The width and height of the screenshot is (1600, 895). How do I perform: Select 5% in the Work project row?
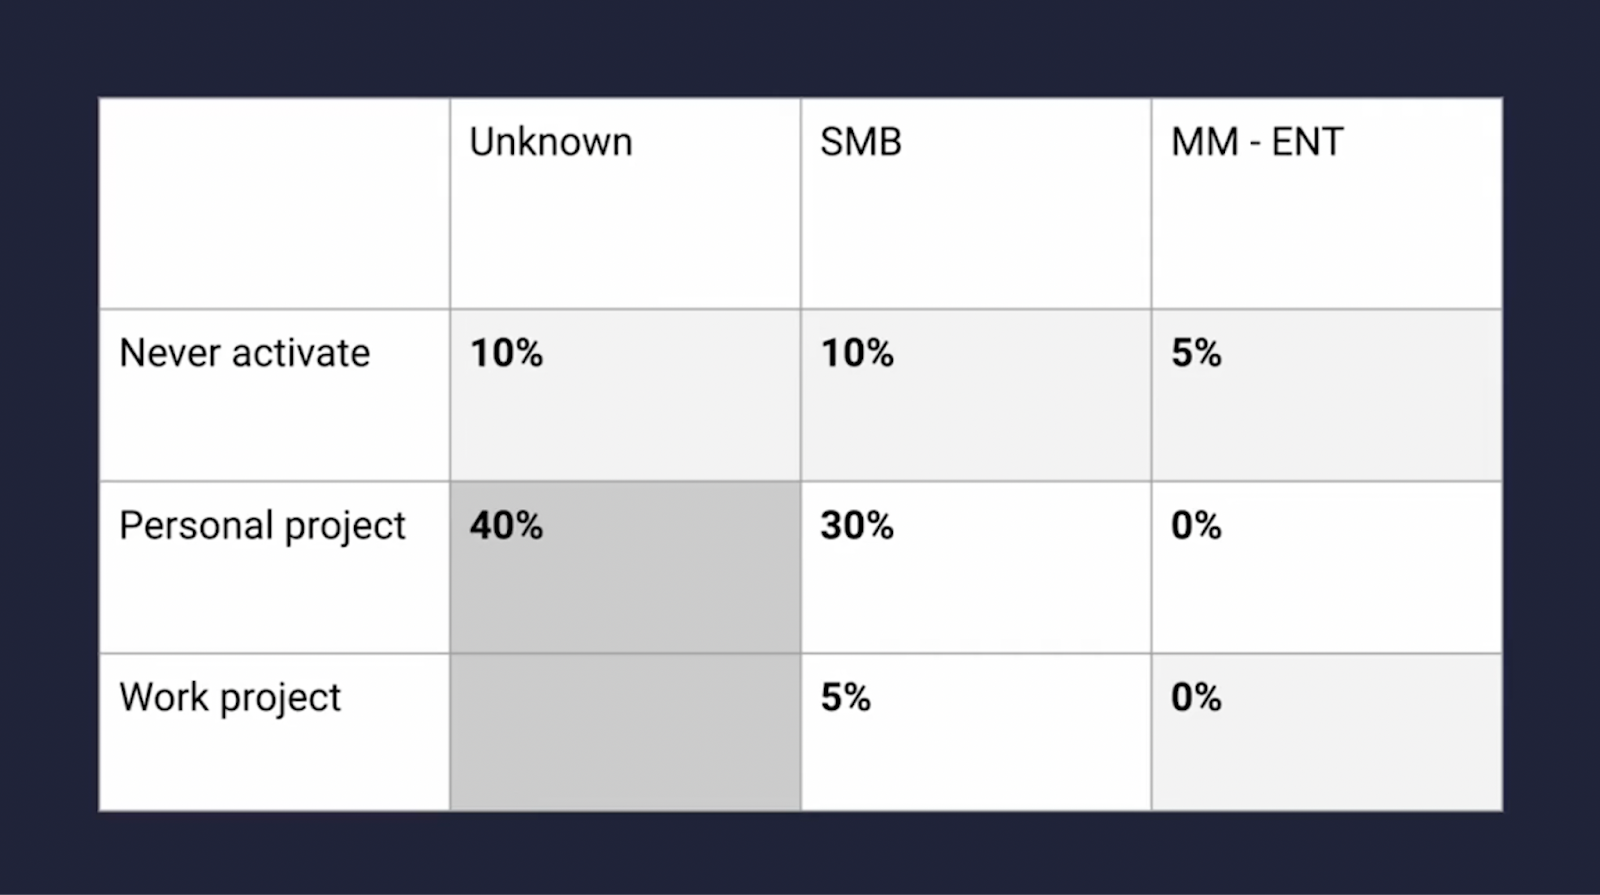pyautogui.click(x=845, y=698)
